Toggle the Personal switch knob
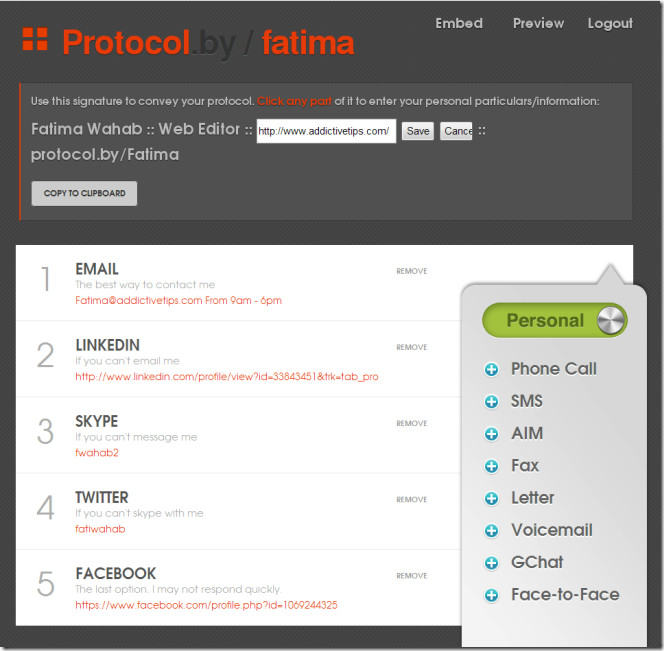 [610, 320]
